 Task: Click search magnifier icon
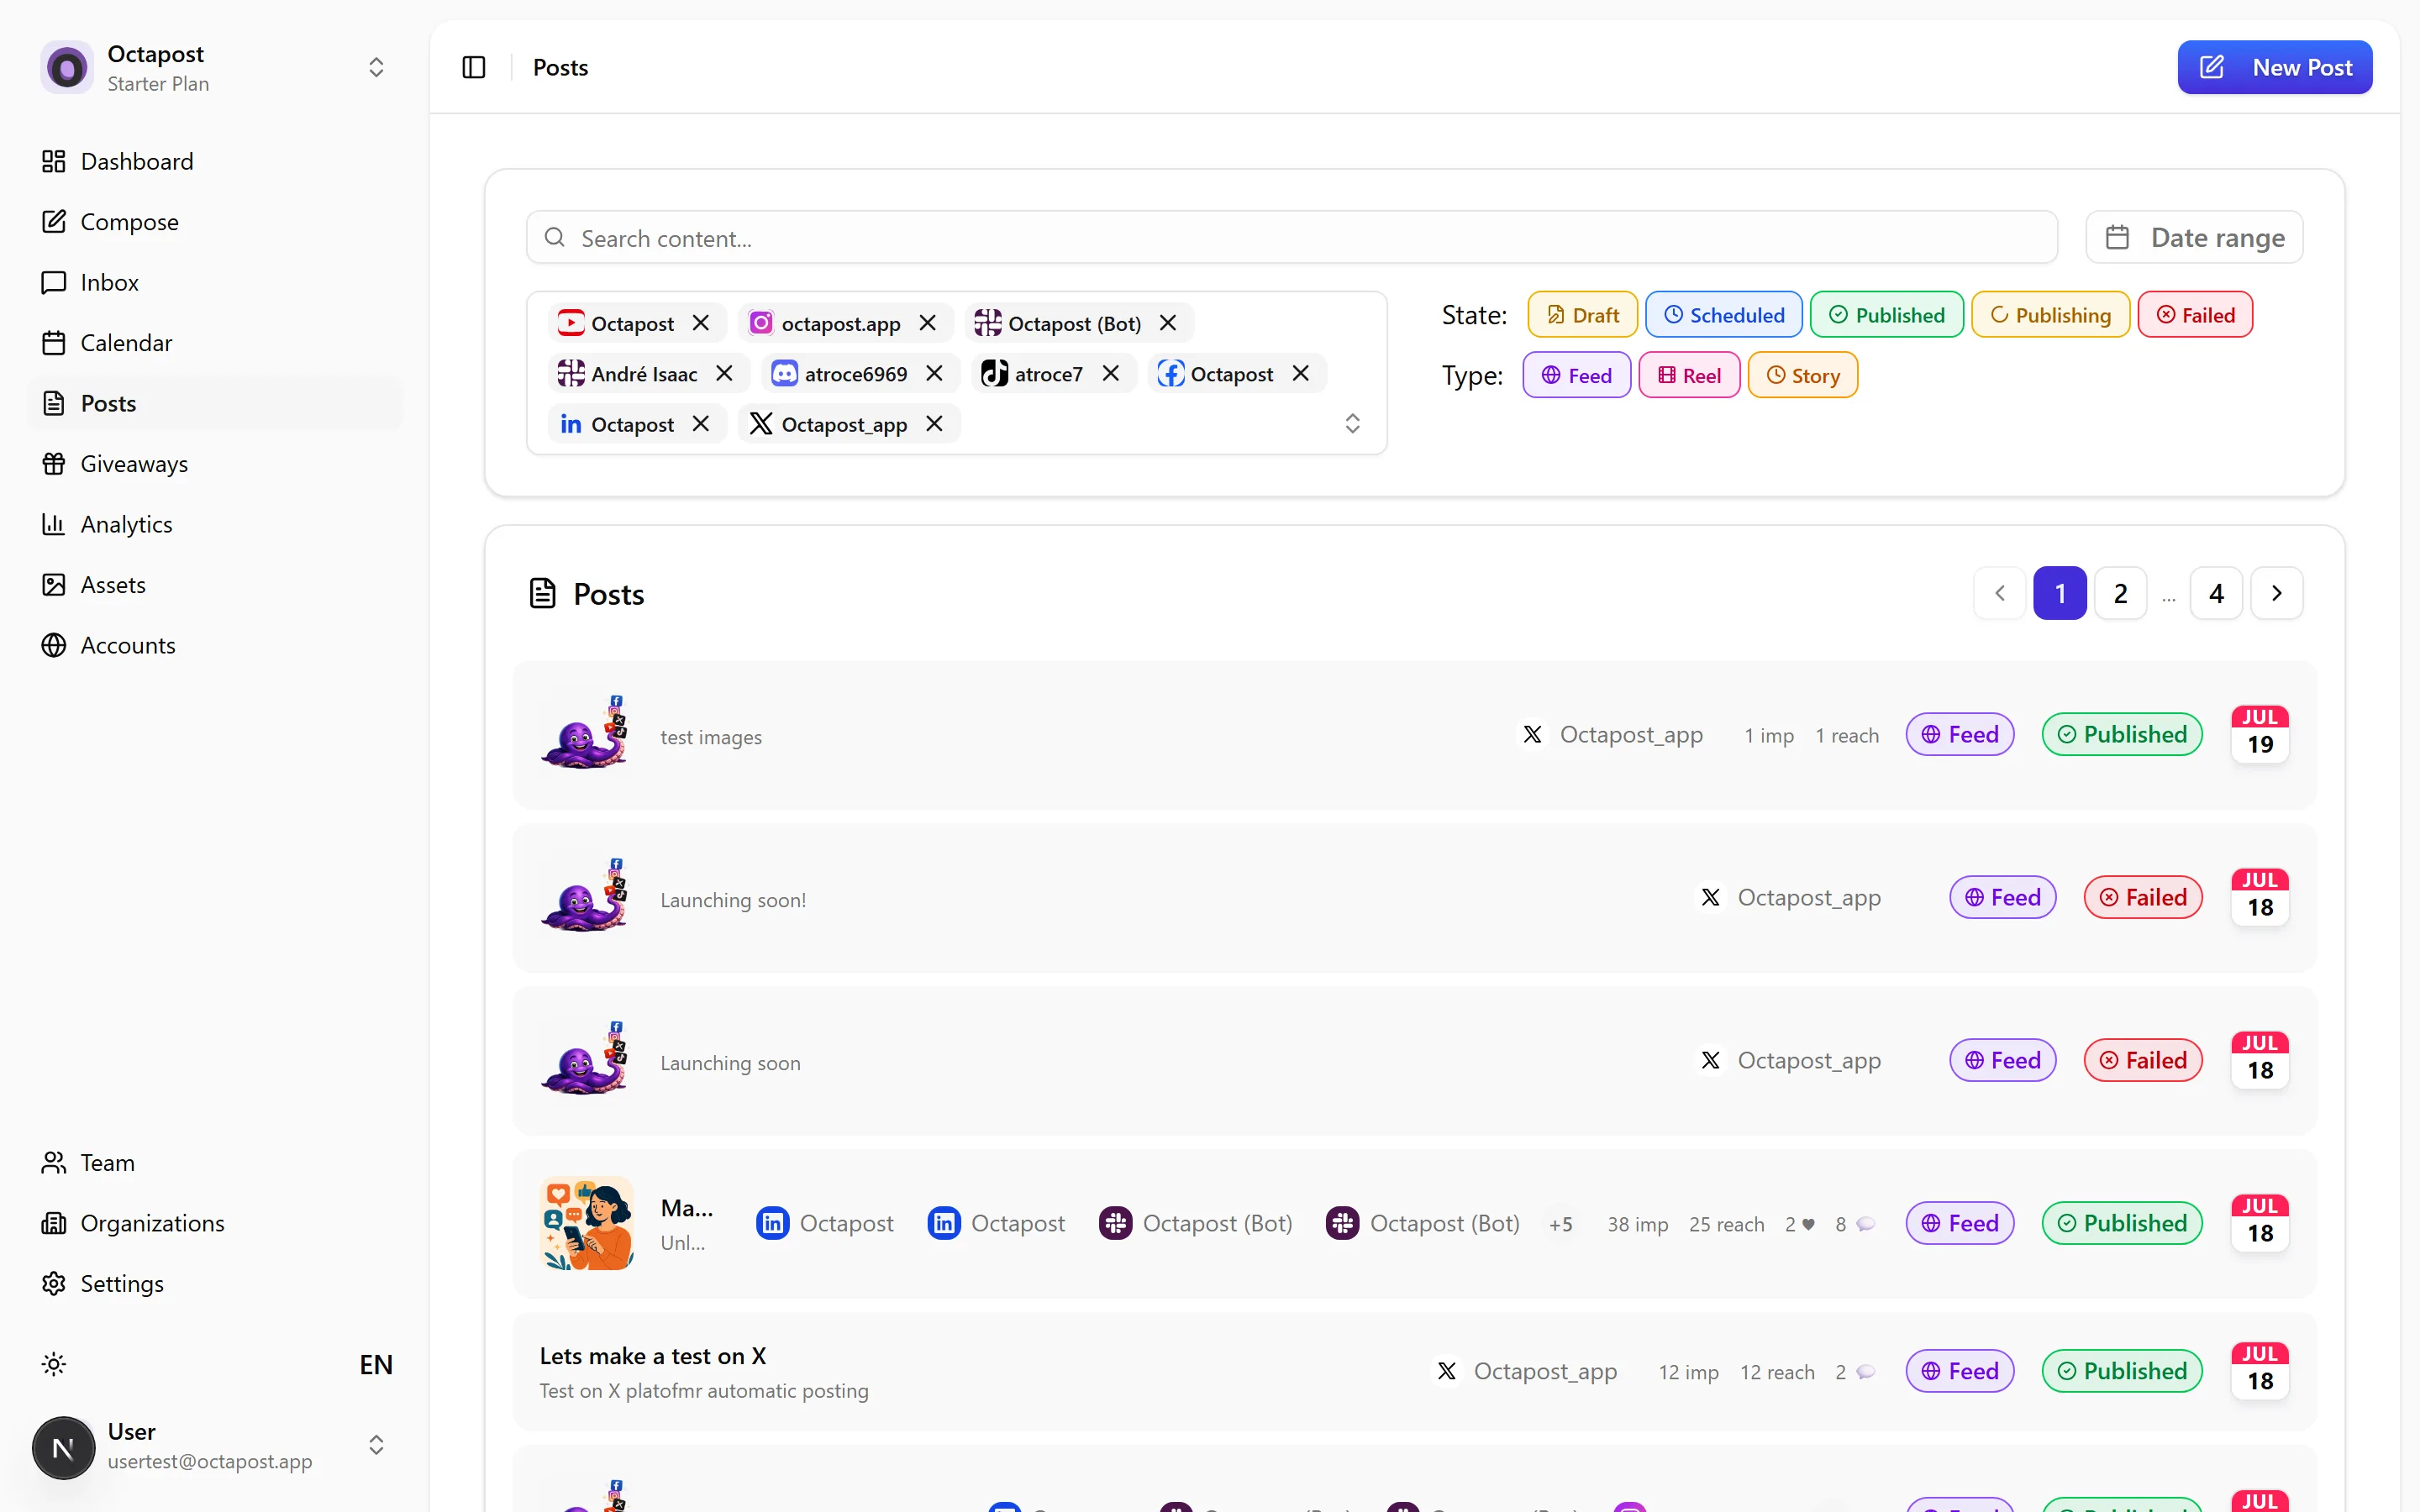(x=555, y=237)
